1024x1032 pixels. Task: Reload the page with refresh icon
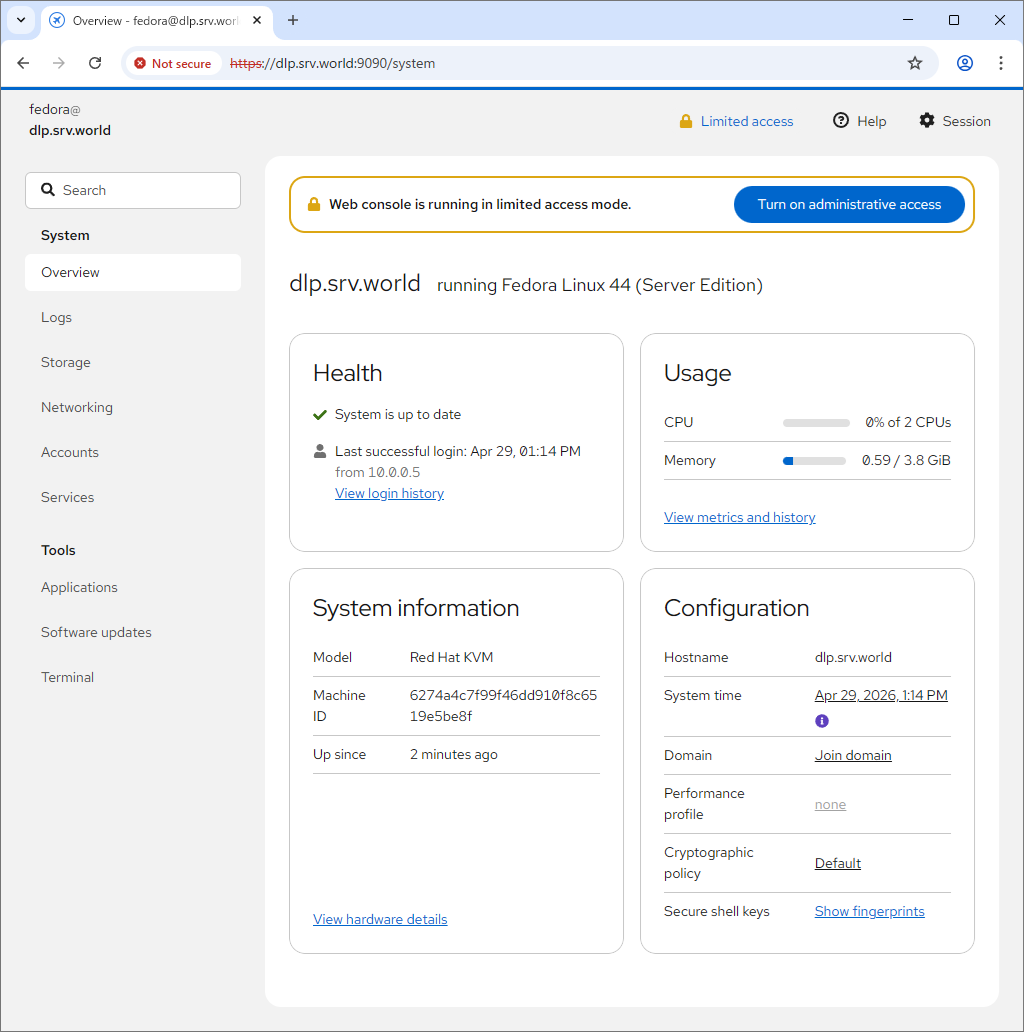95,63
